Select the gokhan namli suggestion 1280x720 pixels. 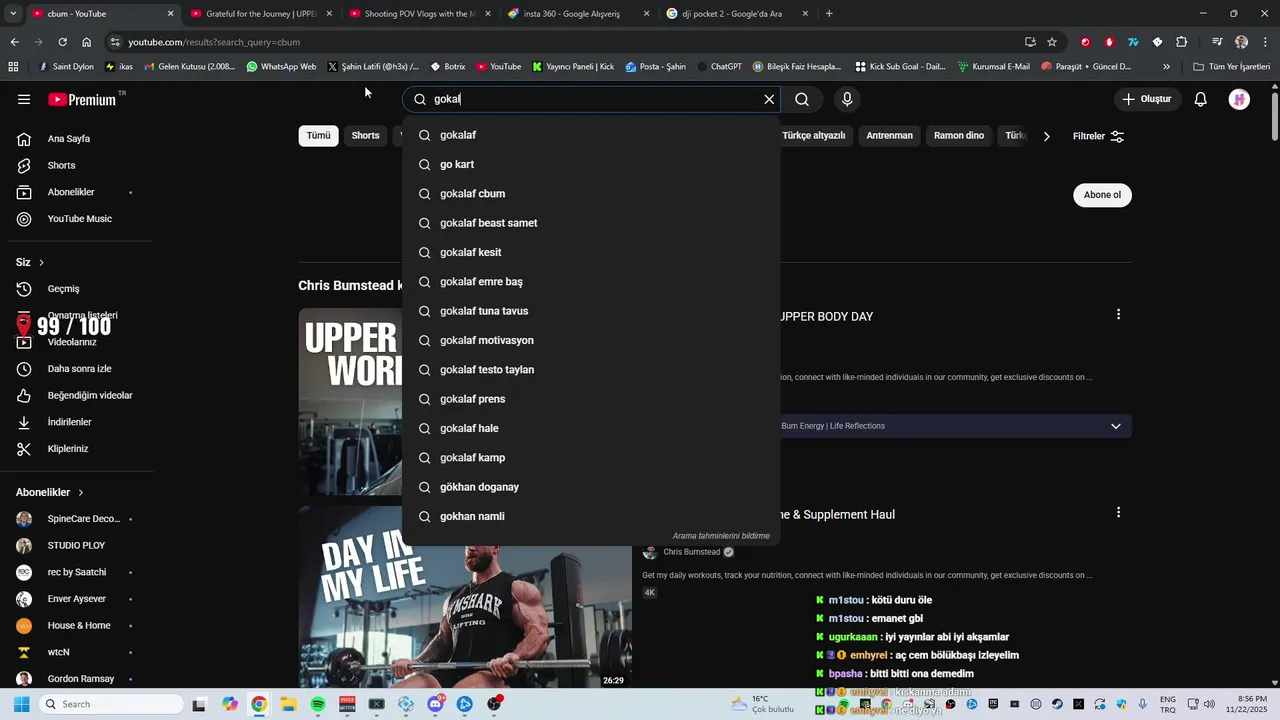pyautogui.click(x=591, y=516)
